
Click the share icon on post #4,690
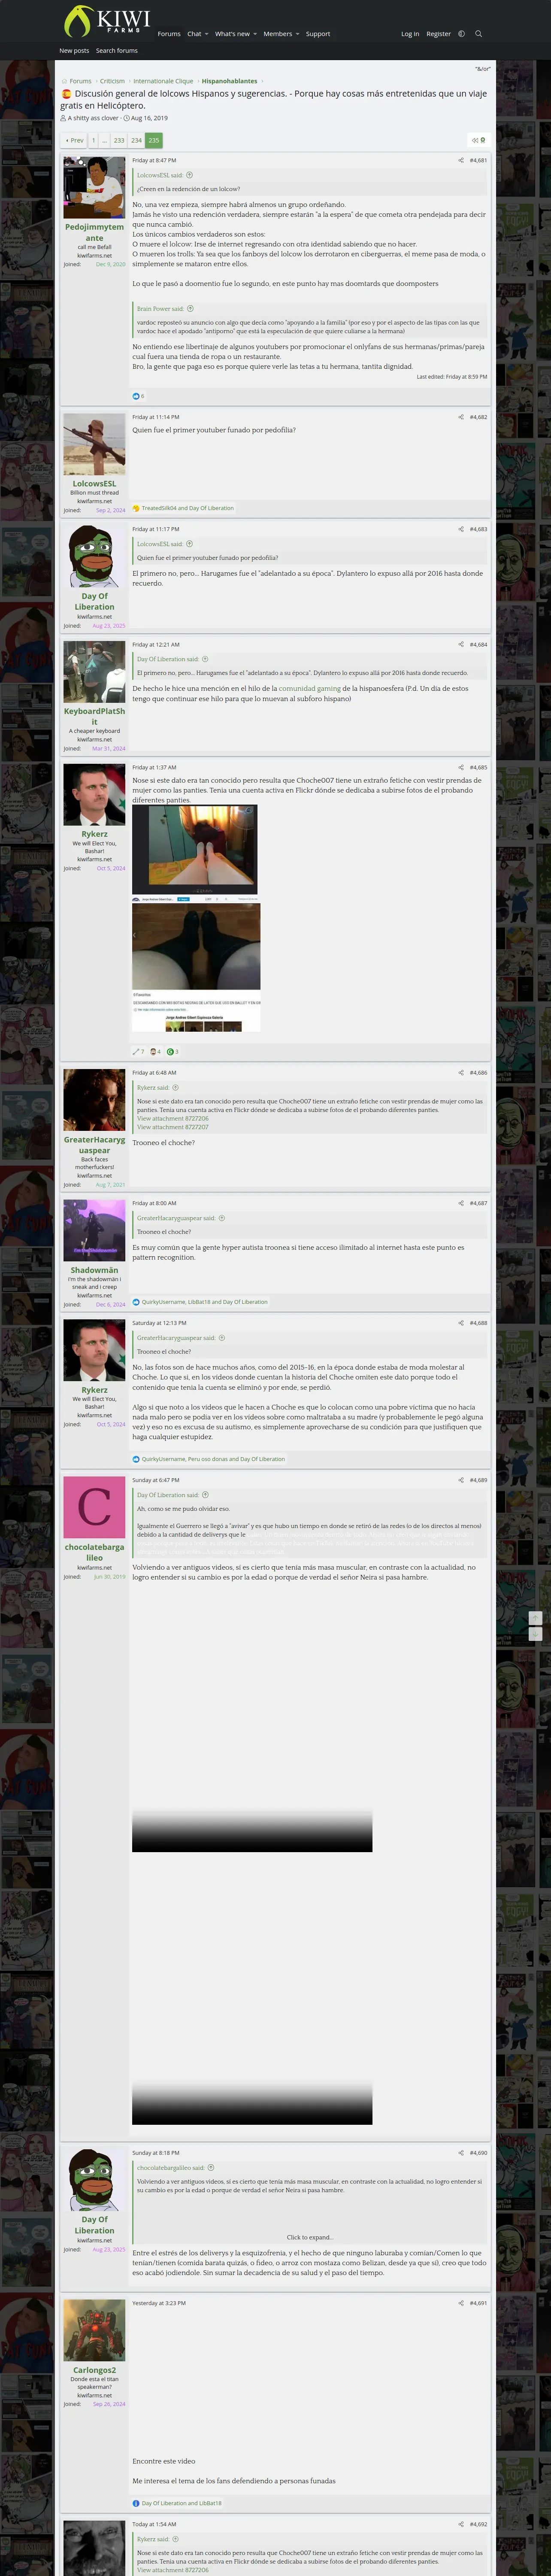click(461, 2153)
